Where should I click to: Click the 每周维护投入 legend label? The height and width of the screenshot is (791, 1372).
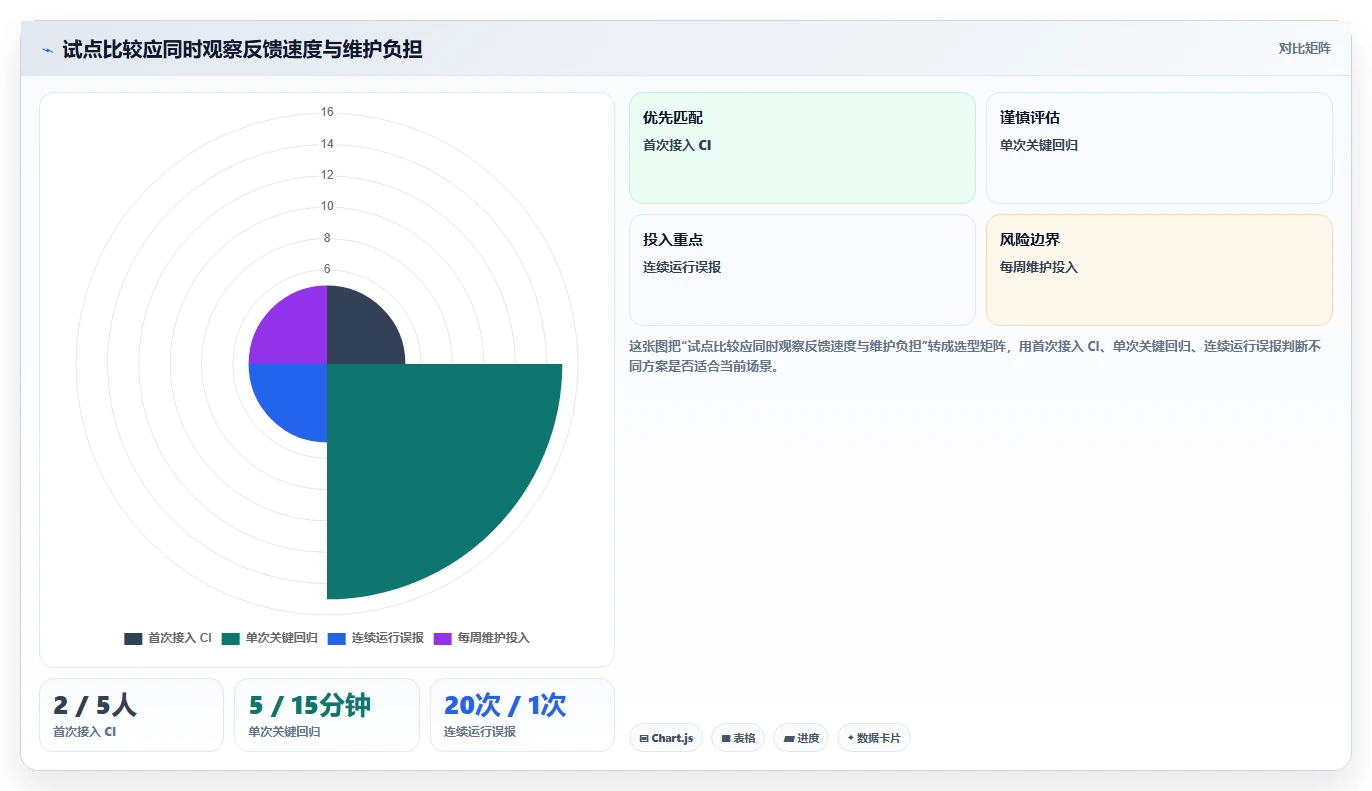[494, 638]
